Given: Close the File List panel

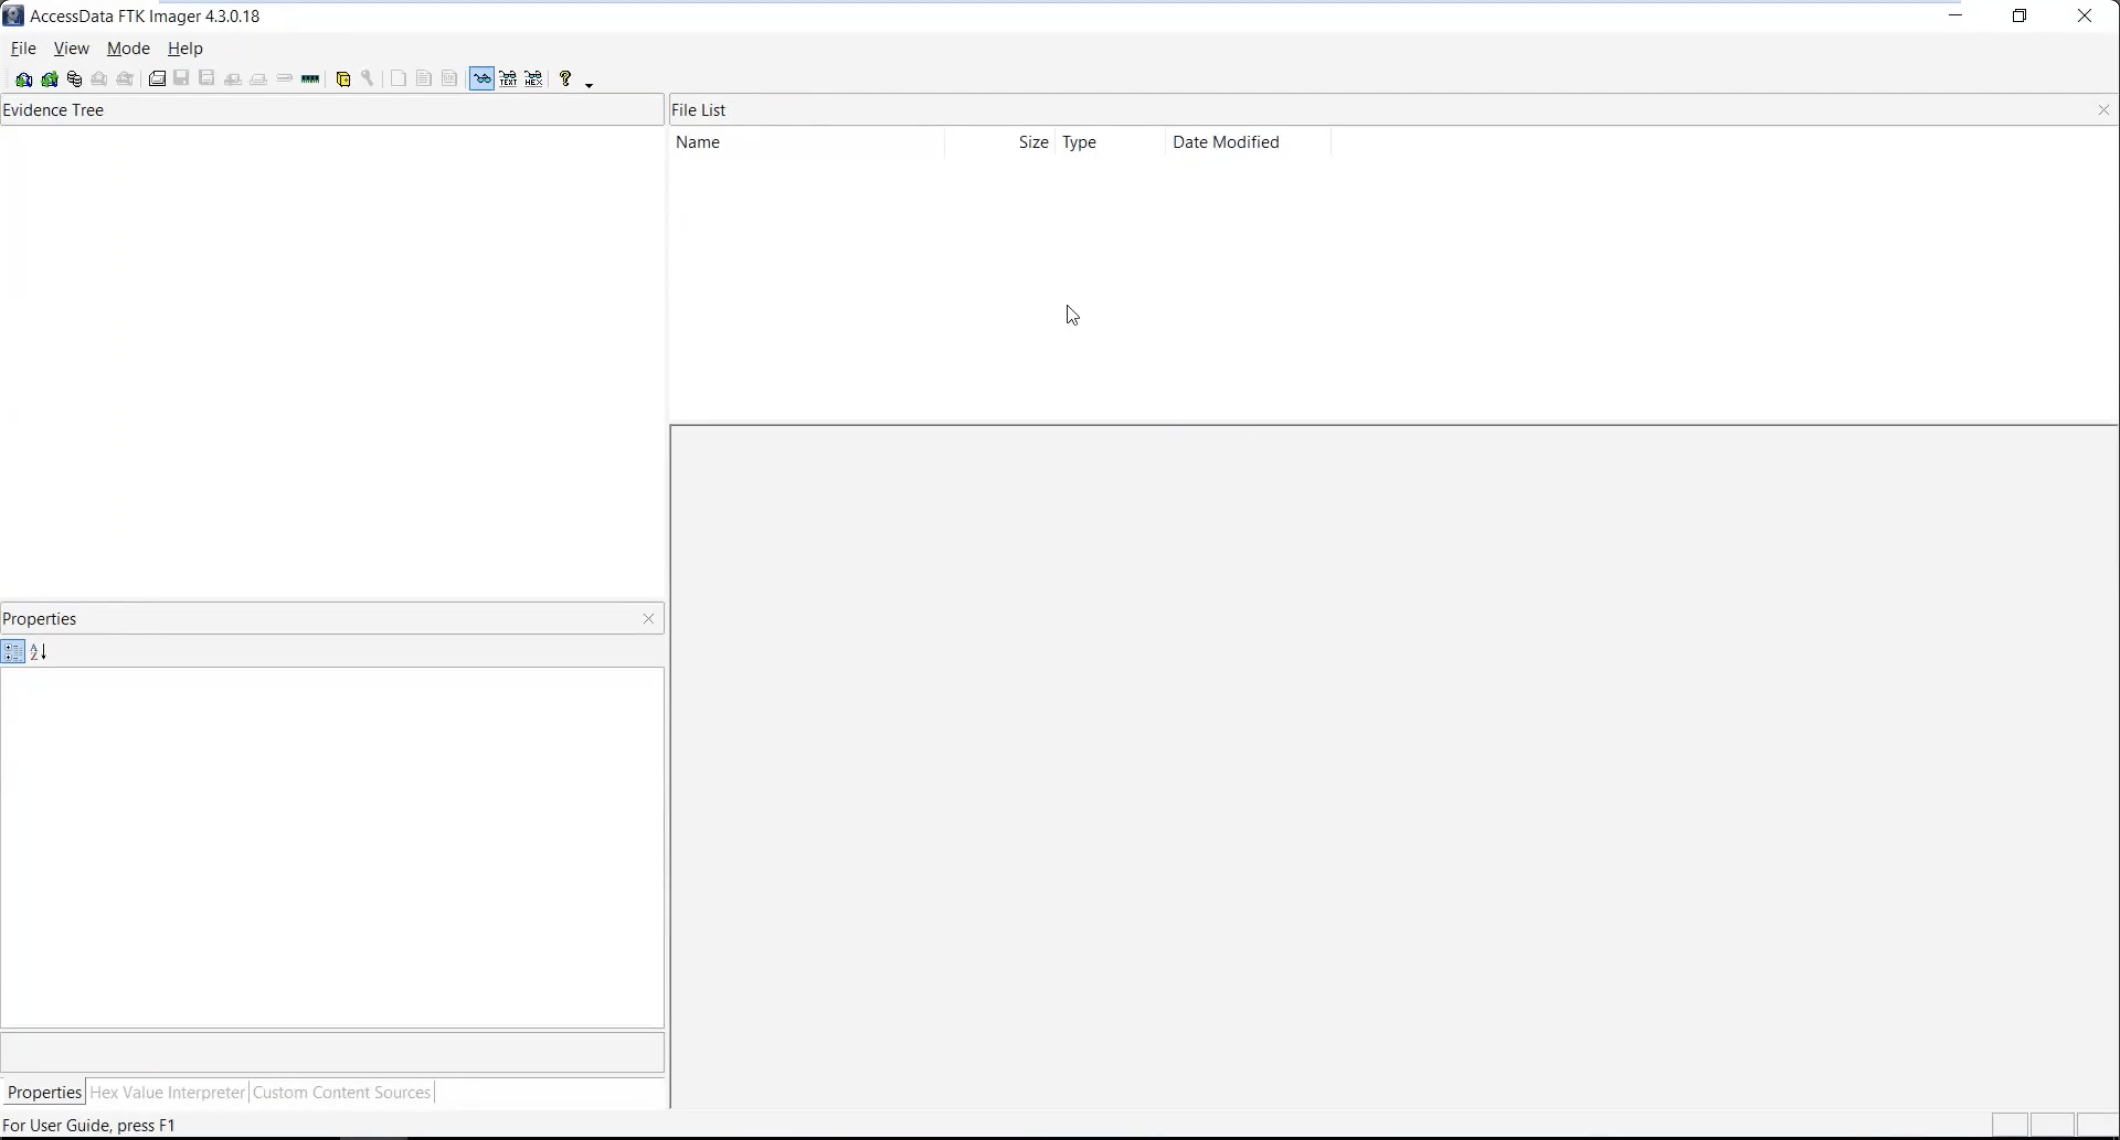Looking at the screenshot, I should click(x=2104, y=110).
